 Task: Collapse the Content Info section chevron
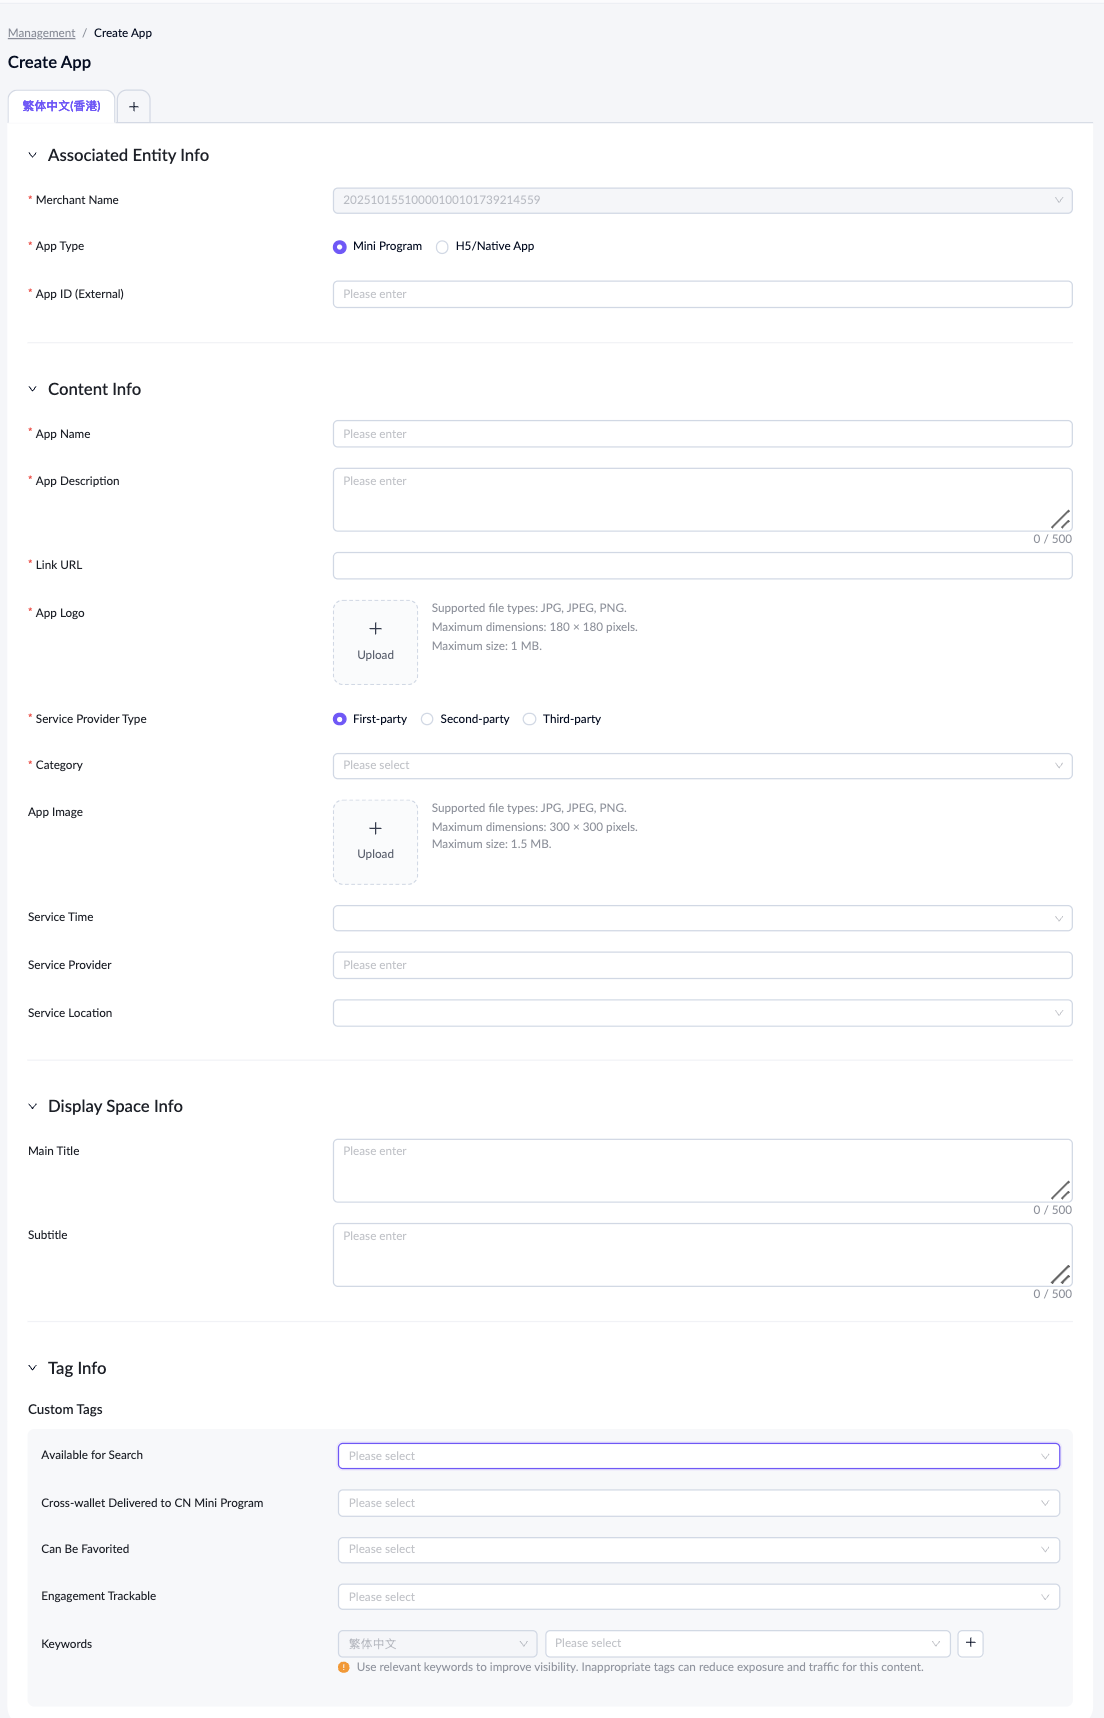(32, 389)
